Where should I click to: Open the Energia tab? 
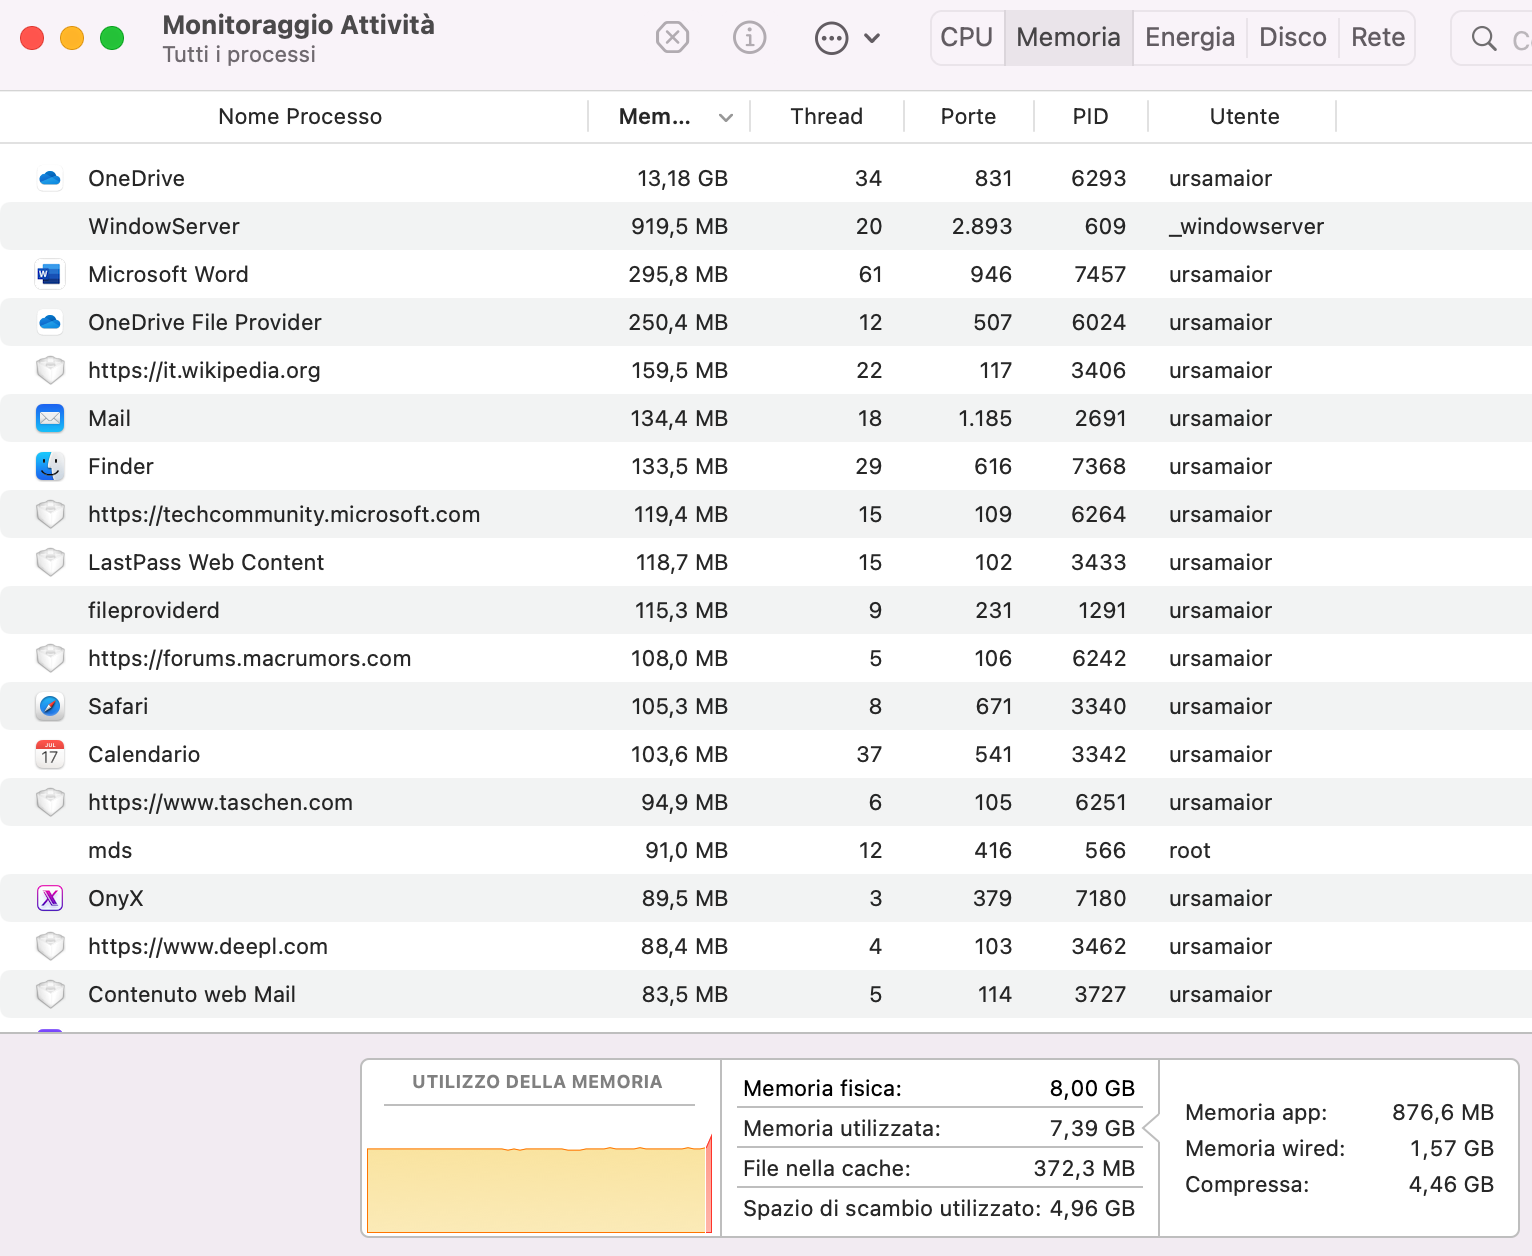coord(1190,38)
